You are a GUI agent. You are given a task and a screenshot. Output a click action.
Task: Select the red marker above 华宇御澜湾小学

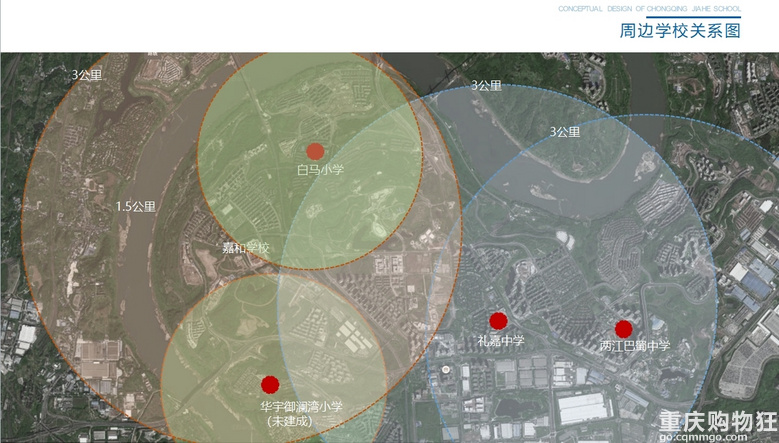pos(270,384)
